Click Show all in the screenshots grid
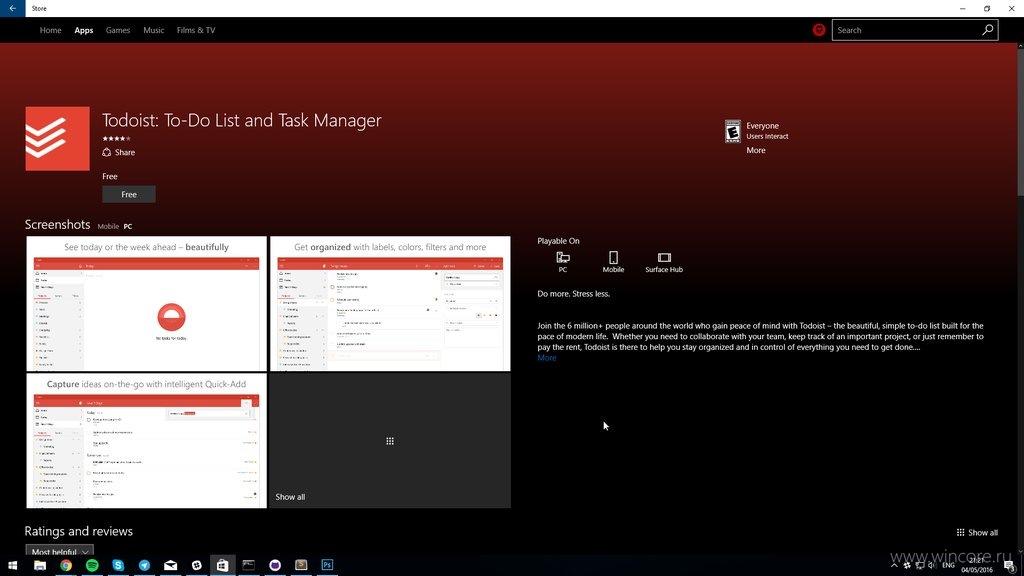The image size is (1024, 576). click(390, 441)
